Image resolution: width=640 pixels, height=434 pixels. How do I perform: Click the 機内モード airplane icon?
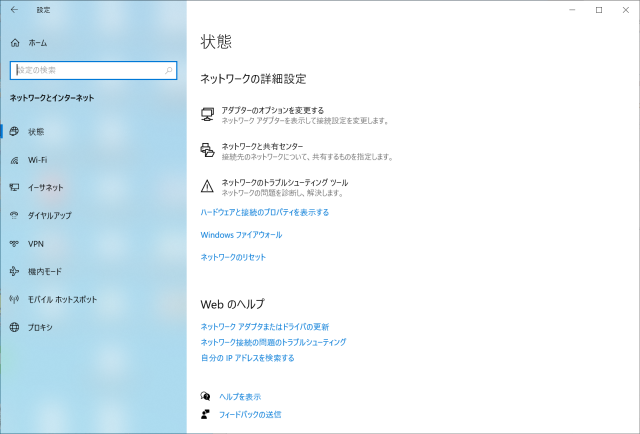click(x=14, y=272)
